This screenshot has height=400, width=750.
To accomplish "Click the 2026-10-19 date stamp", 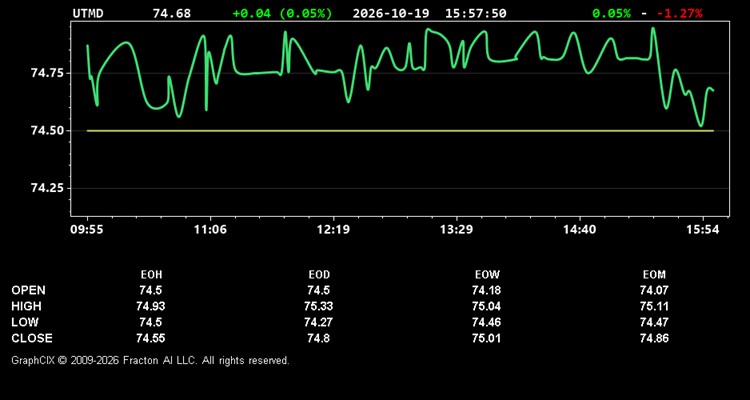I will (x=392, y=13).
